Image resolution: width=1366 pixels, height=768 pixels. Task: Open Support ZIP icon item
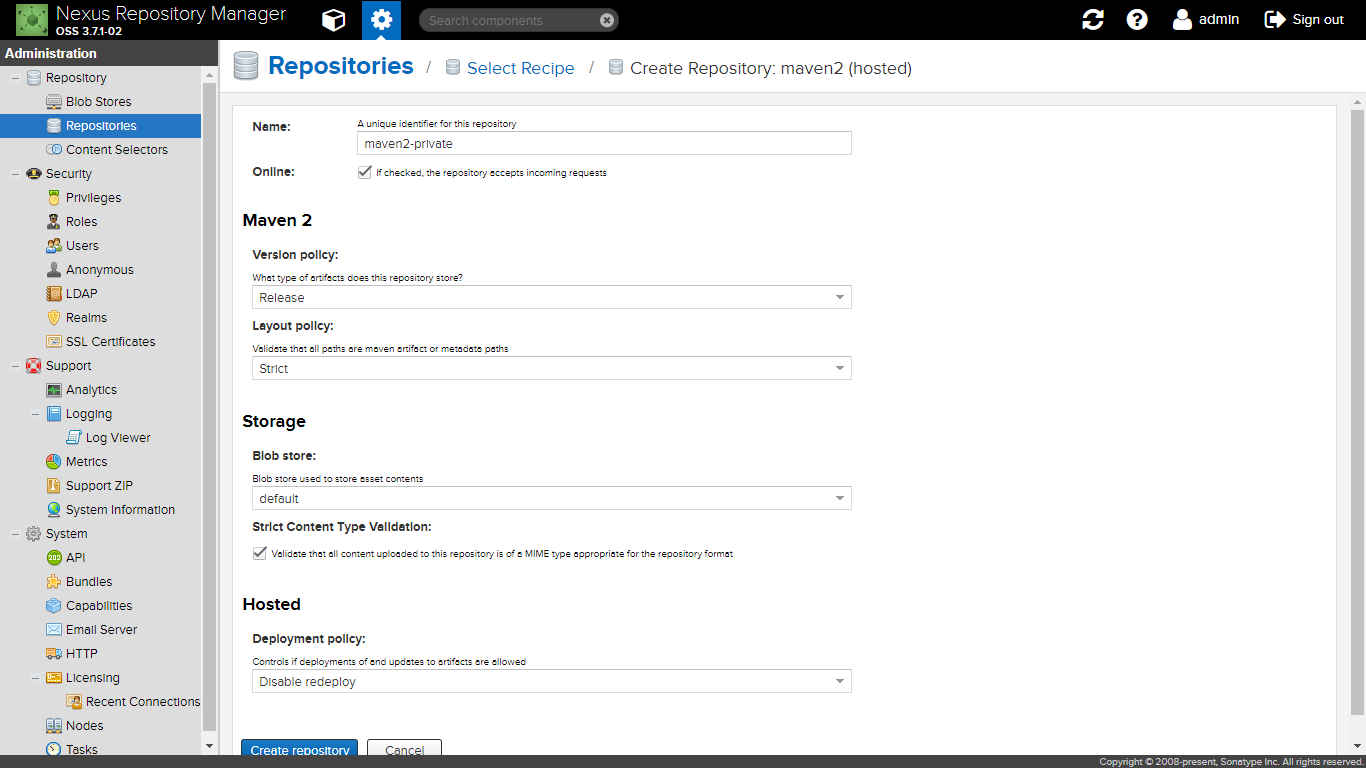54,486
